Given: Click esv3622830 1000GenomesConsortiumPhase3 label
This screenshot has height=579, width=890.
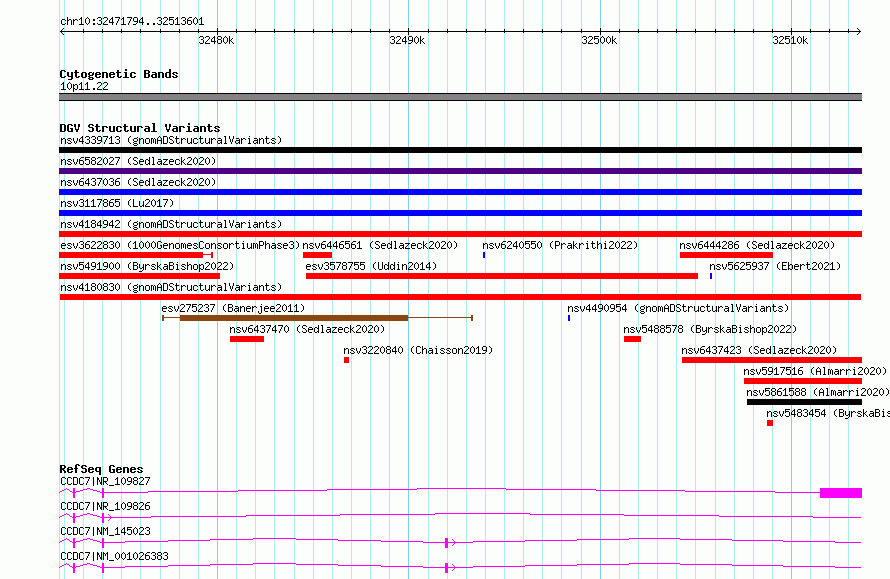Looking at the screenshot, I should [180, 245].
